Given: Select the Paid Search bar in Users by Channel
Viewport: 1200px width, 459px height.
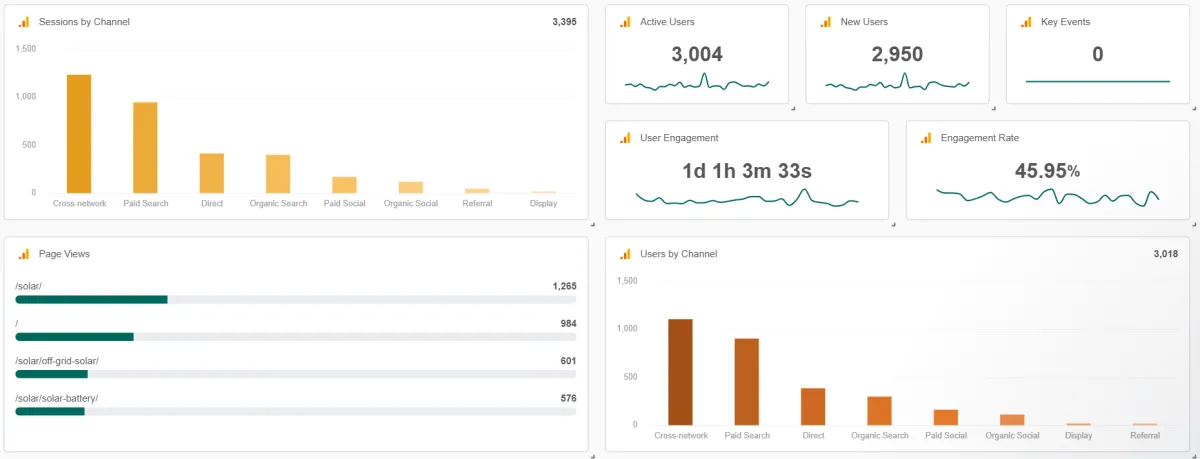Looking at the screenshot, I should tap(747, 382).
